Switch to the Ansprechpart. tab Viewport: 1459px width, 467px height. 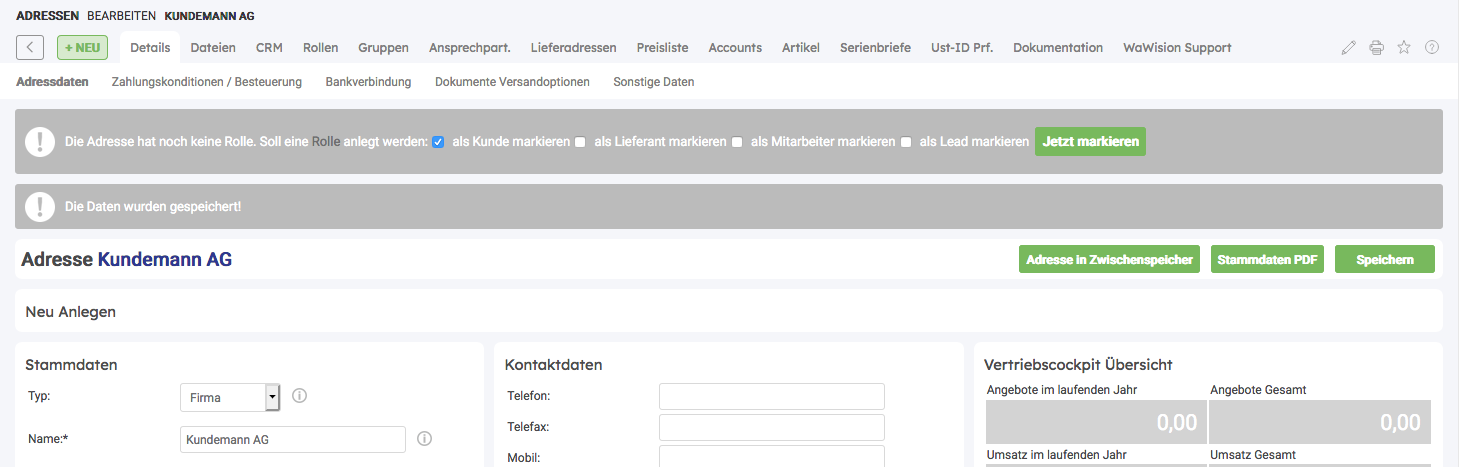pos(470,47)
